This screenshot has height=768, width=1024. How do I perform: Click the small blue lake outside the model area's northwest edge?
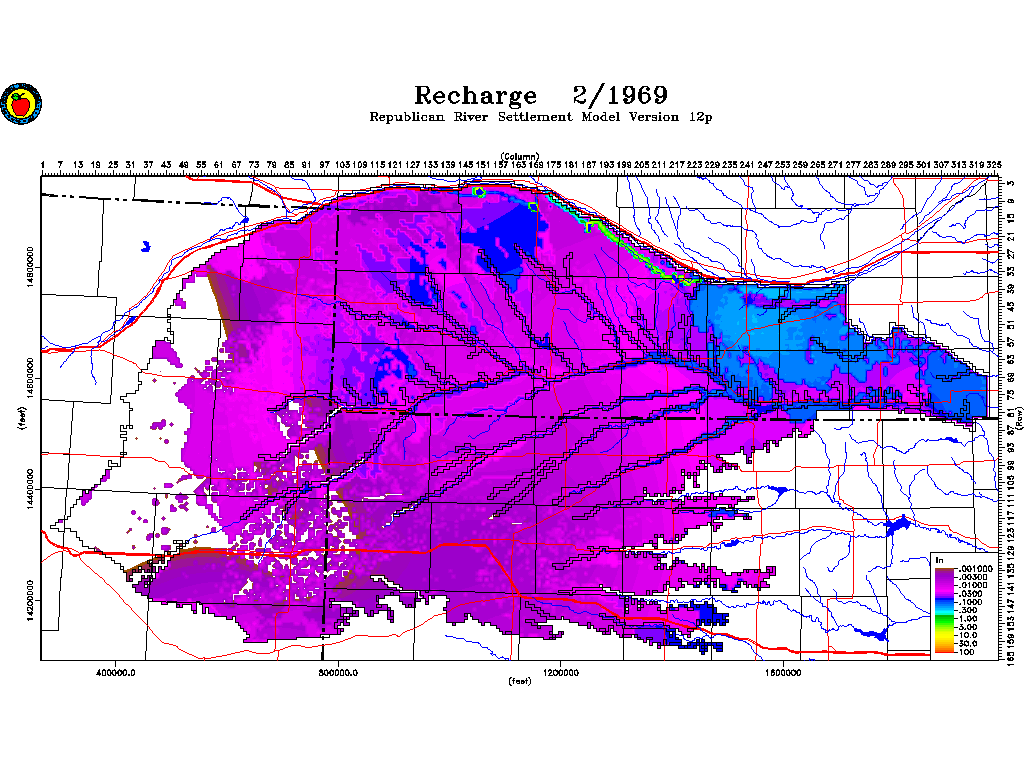coord(146,247)
